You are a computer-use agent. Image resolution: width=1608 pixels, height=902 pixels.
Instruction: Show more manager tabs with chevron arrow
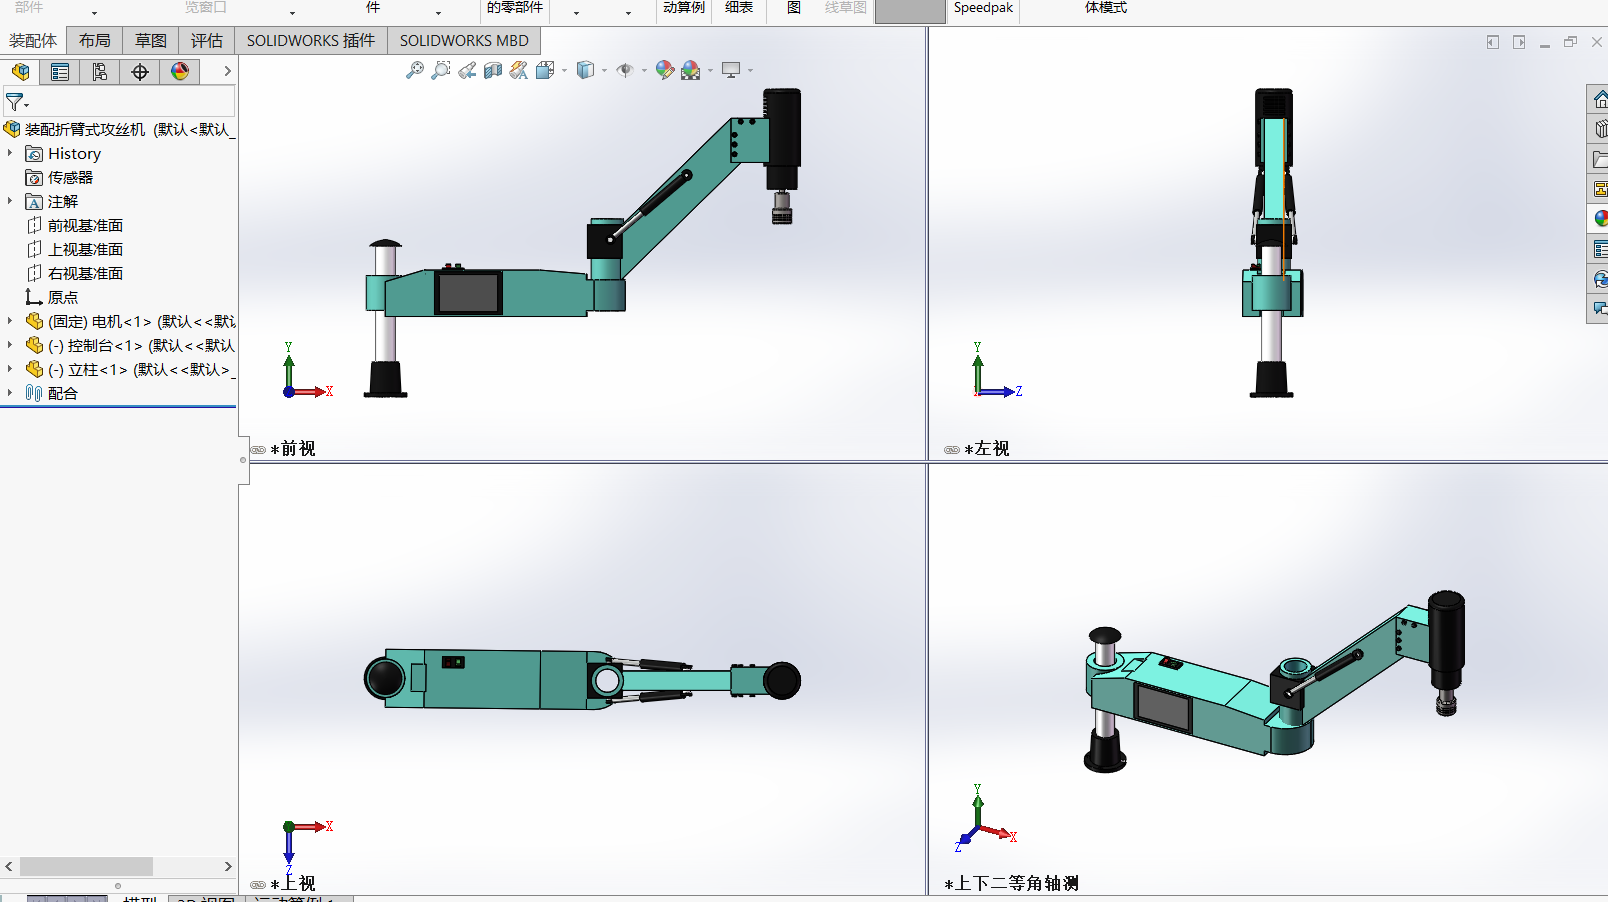(227, 71)
